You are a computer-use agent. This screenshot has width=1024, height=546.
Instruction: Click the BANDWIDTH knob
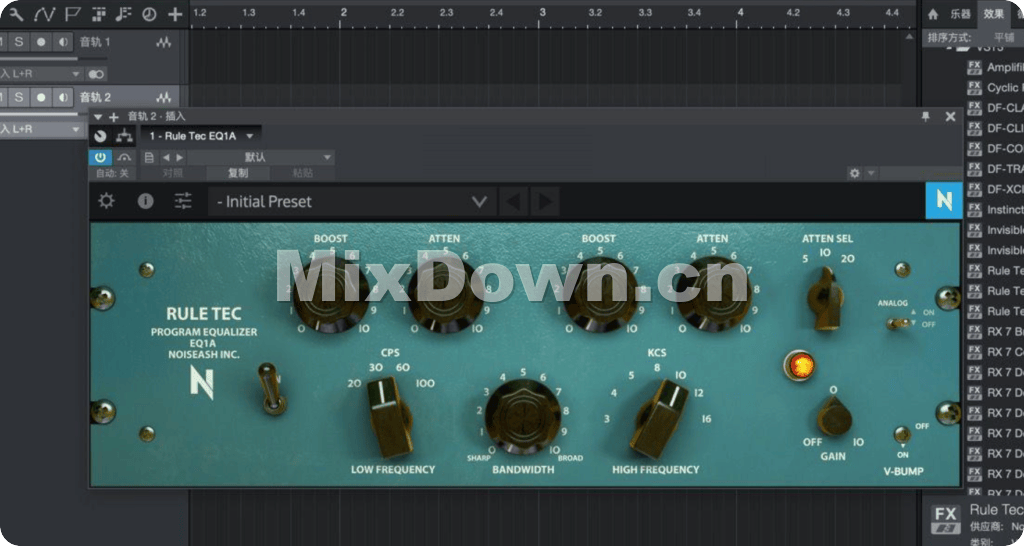click(x=522, y=417)
